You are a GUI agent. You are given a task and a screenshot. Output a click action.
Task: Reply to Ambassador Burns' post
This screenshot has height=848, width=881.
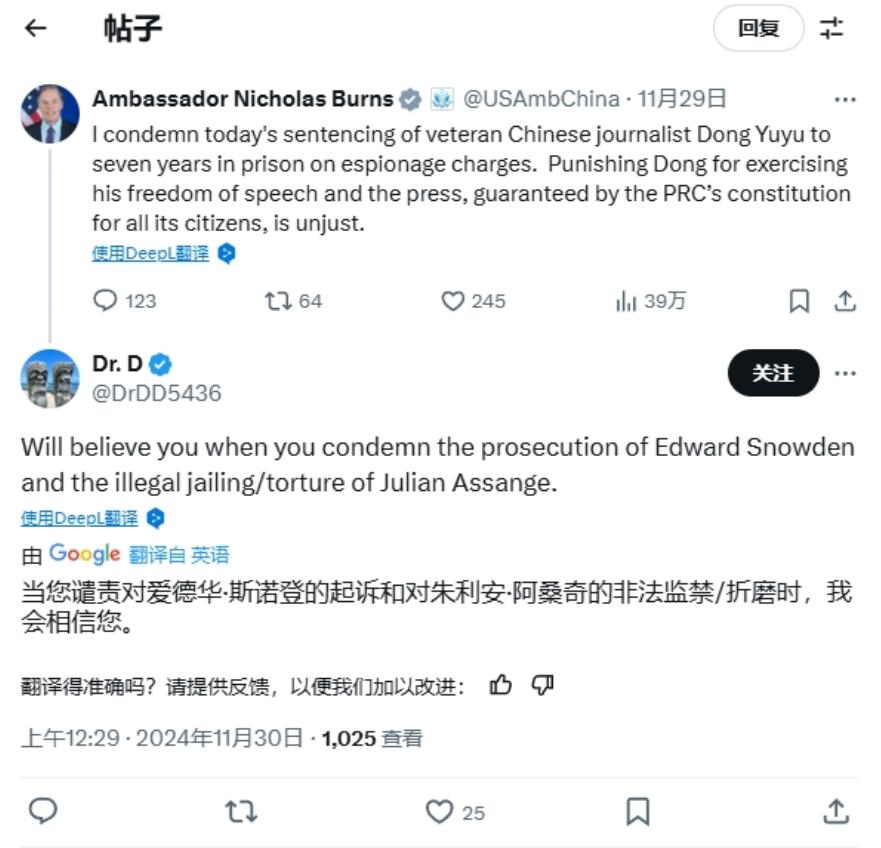click(124, 301)
